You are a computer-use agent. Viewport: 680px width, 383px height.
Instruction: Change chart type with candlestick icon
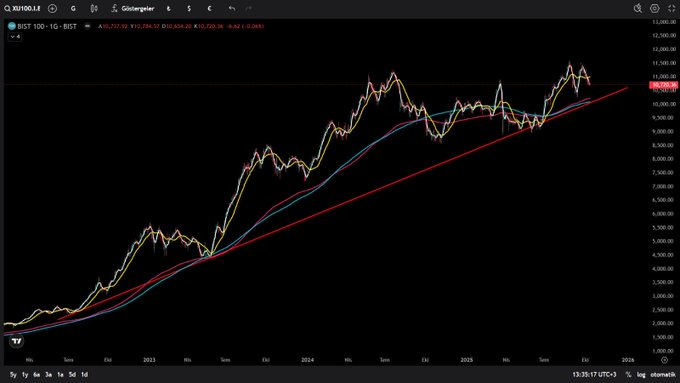(x=94, y=8)
